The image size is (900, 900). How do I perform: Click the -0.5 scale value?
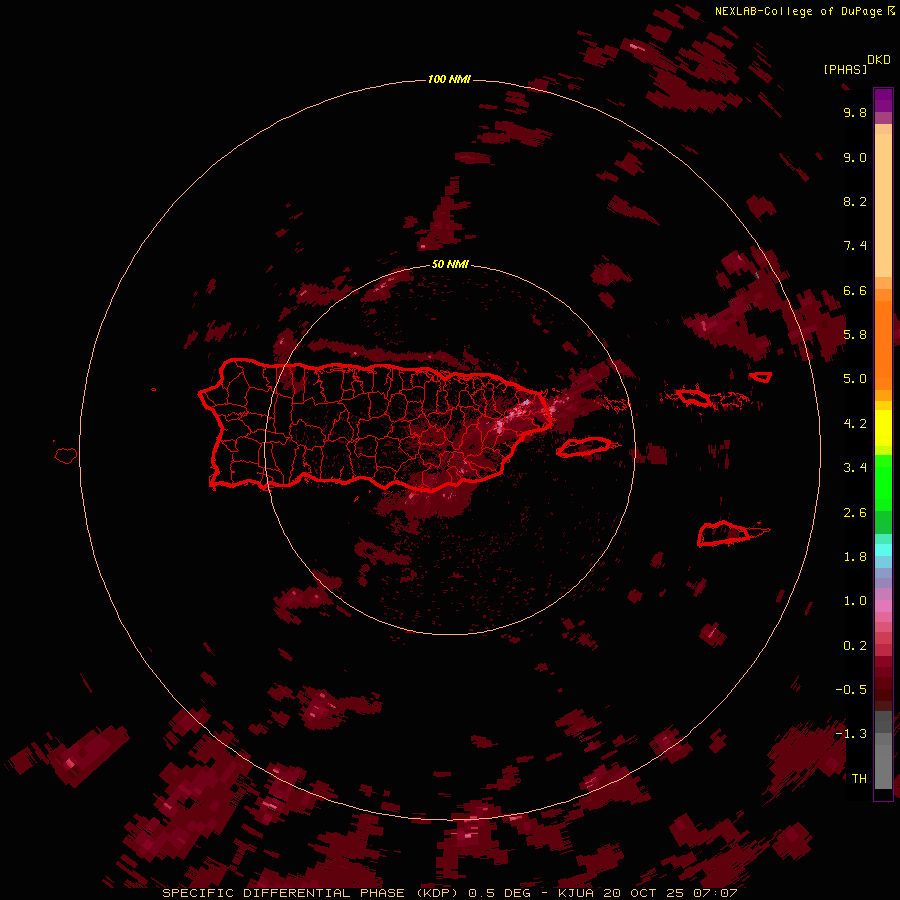pos(851,689)
